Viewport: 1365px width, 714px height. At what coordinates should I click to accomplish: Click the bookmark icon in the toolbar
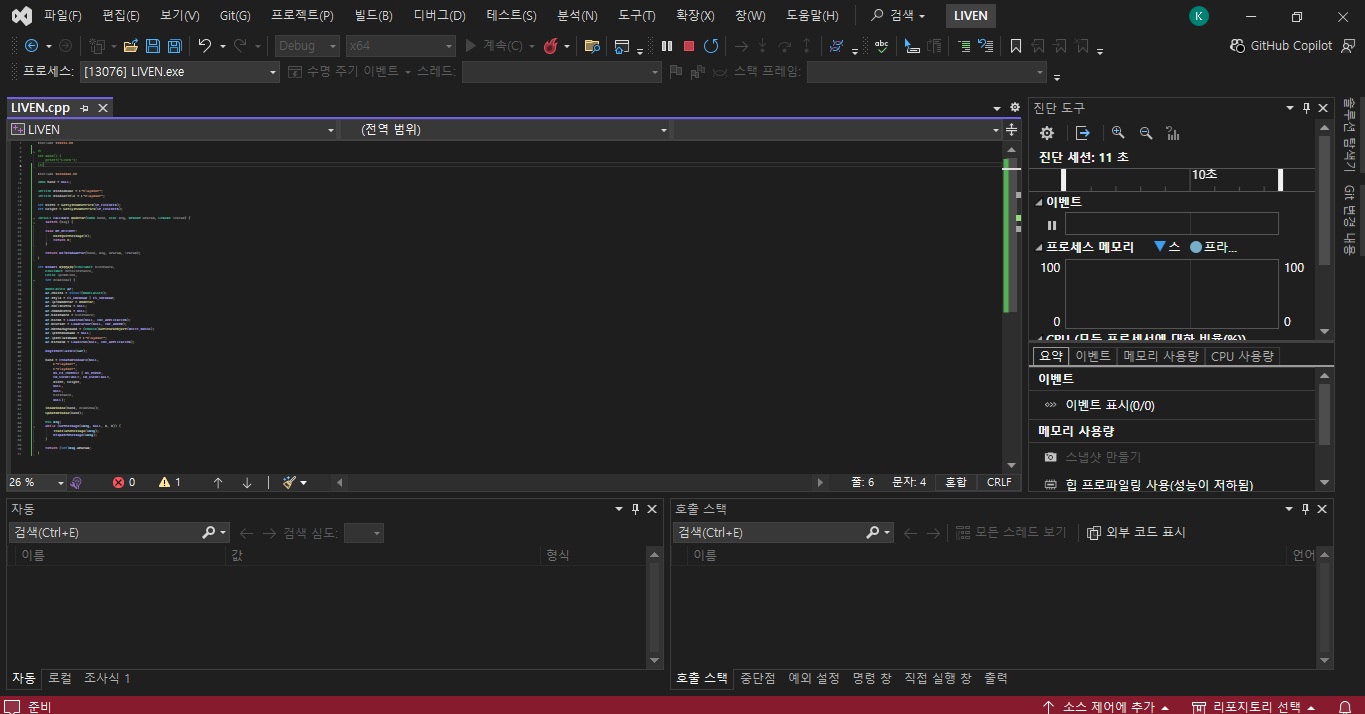pos(1016,46)
